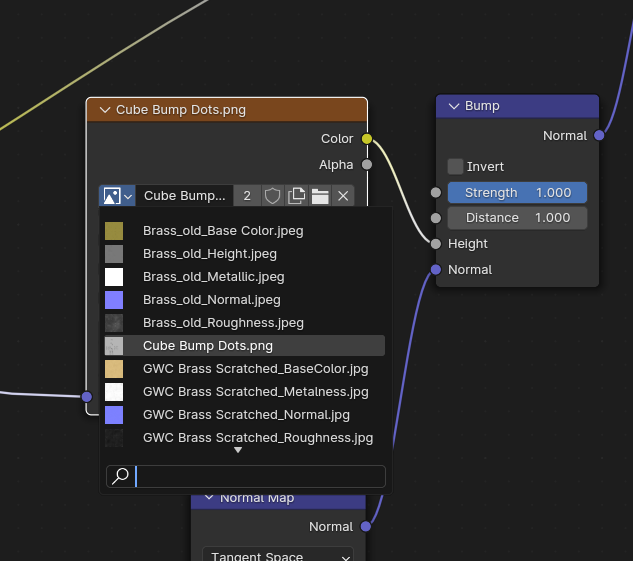Select Brass_old_Base Color.jpeg from list

245,231
